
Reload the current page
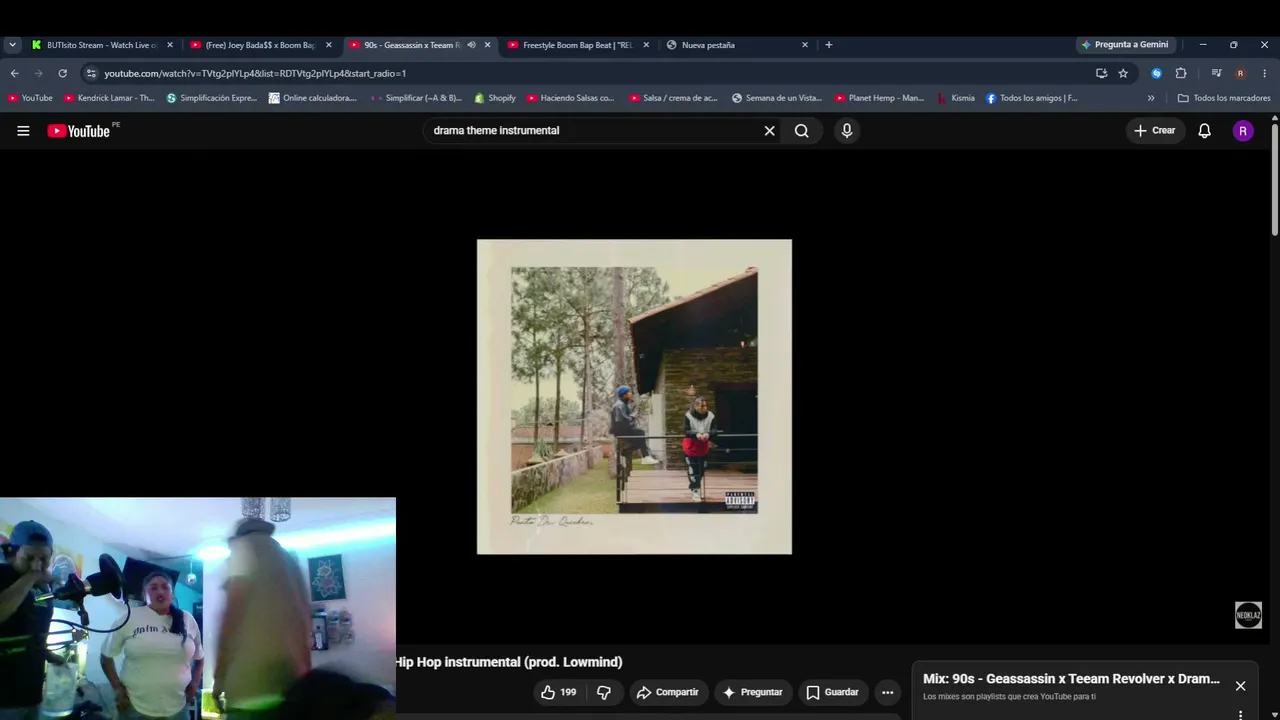[62, 73]
